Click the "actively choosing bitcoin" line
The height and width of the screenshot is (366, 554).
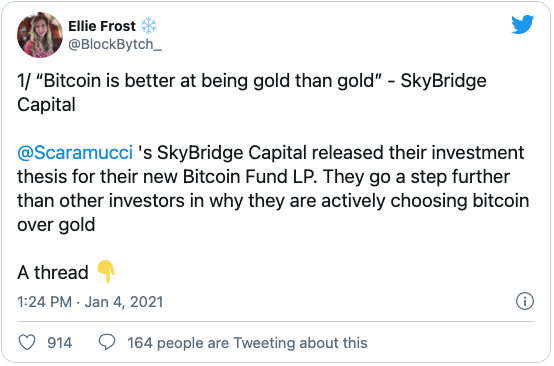[x=425, y=201]
